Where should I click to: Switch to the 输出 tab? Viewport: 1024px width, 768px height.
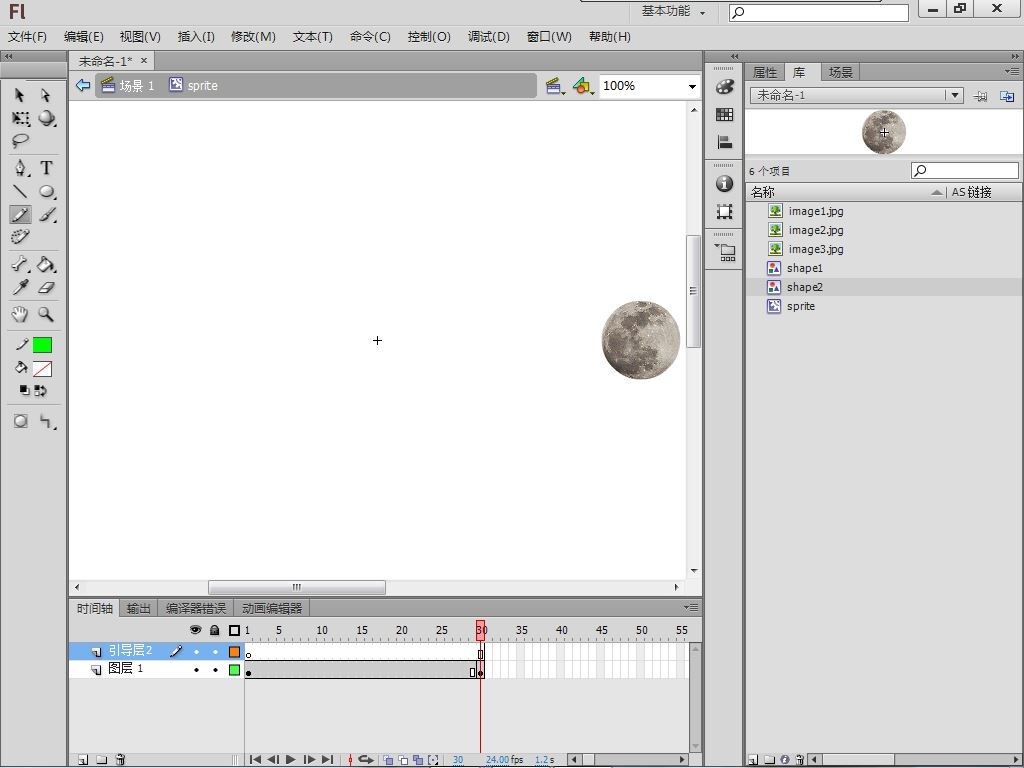[x=138, y=609]
